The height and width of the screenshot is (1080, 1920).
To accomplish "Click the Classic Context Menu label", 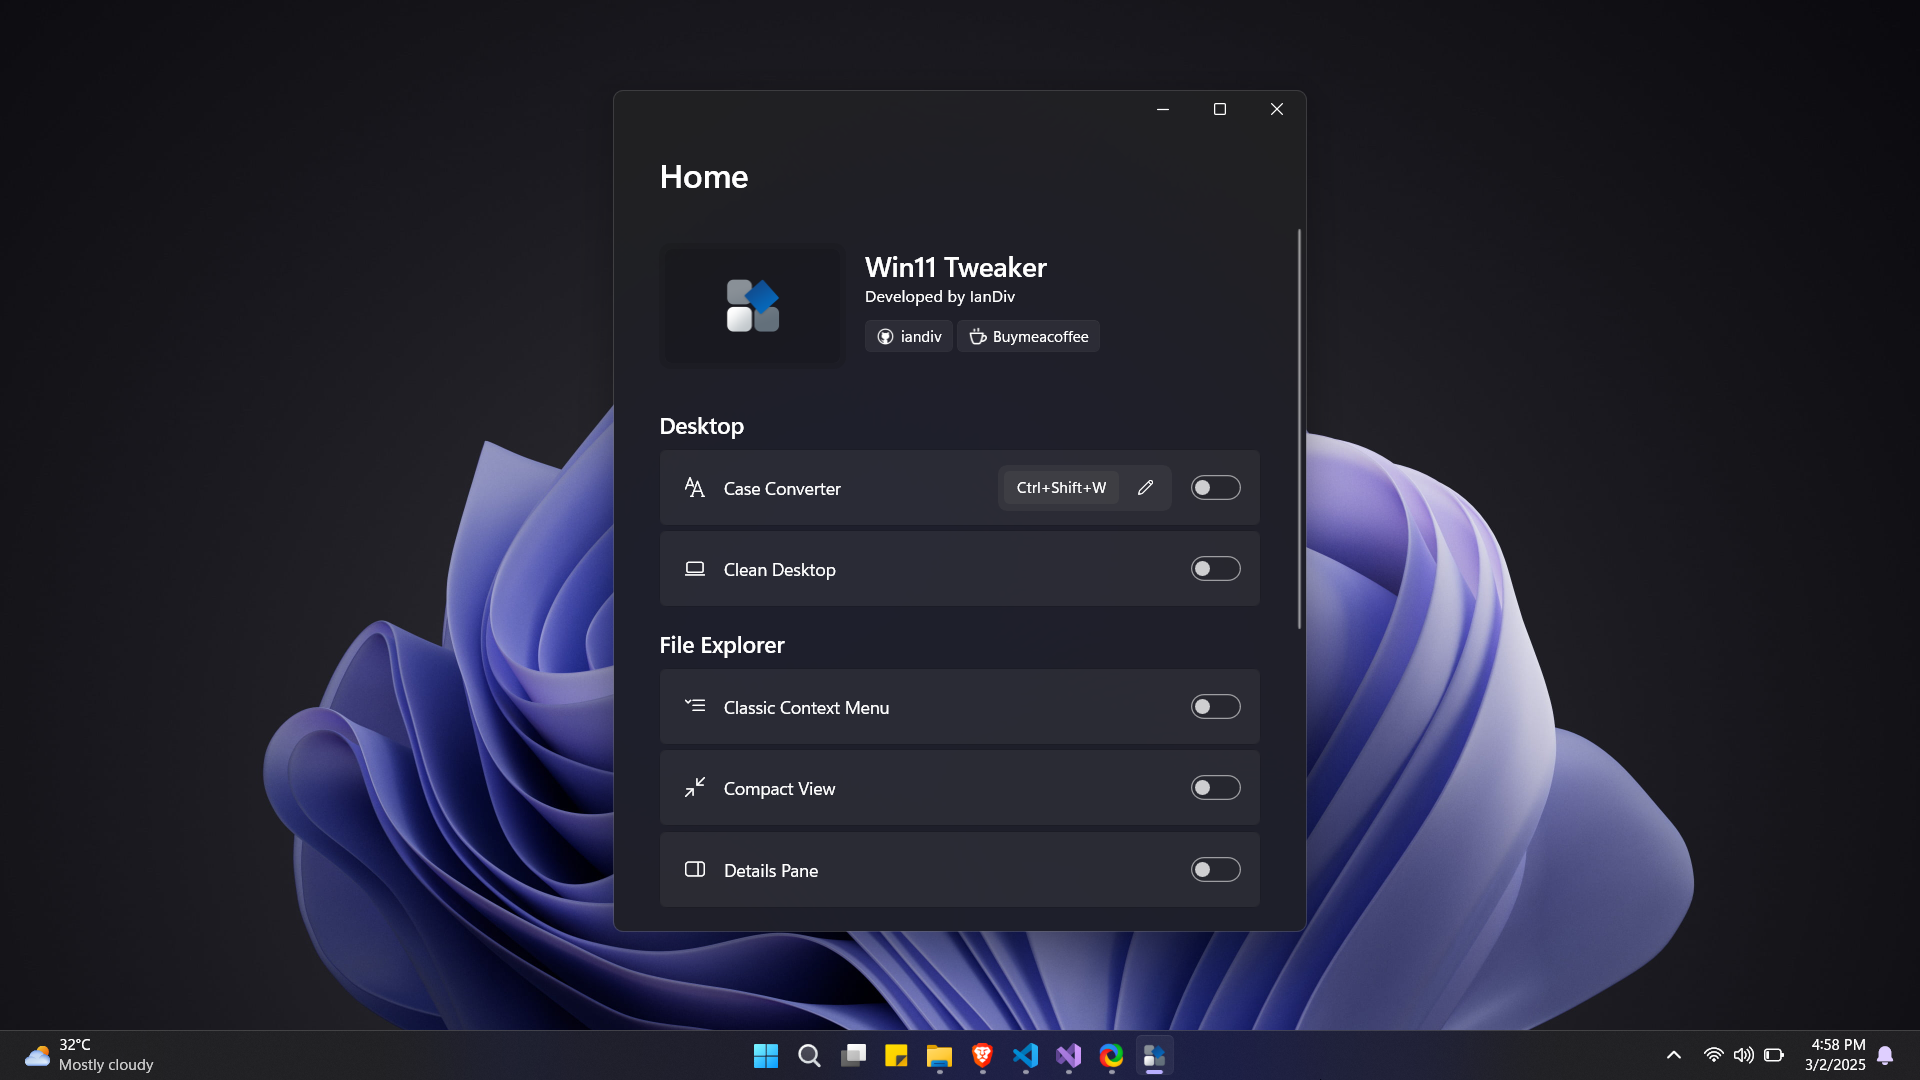I will (x=806, y=708).
